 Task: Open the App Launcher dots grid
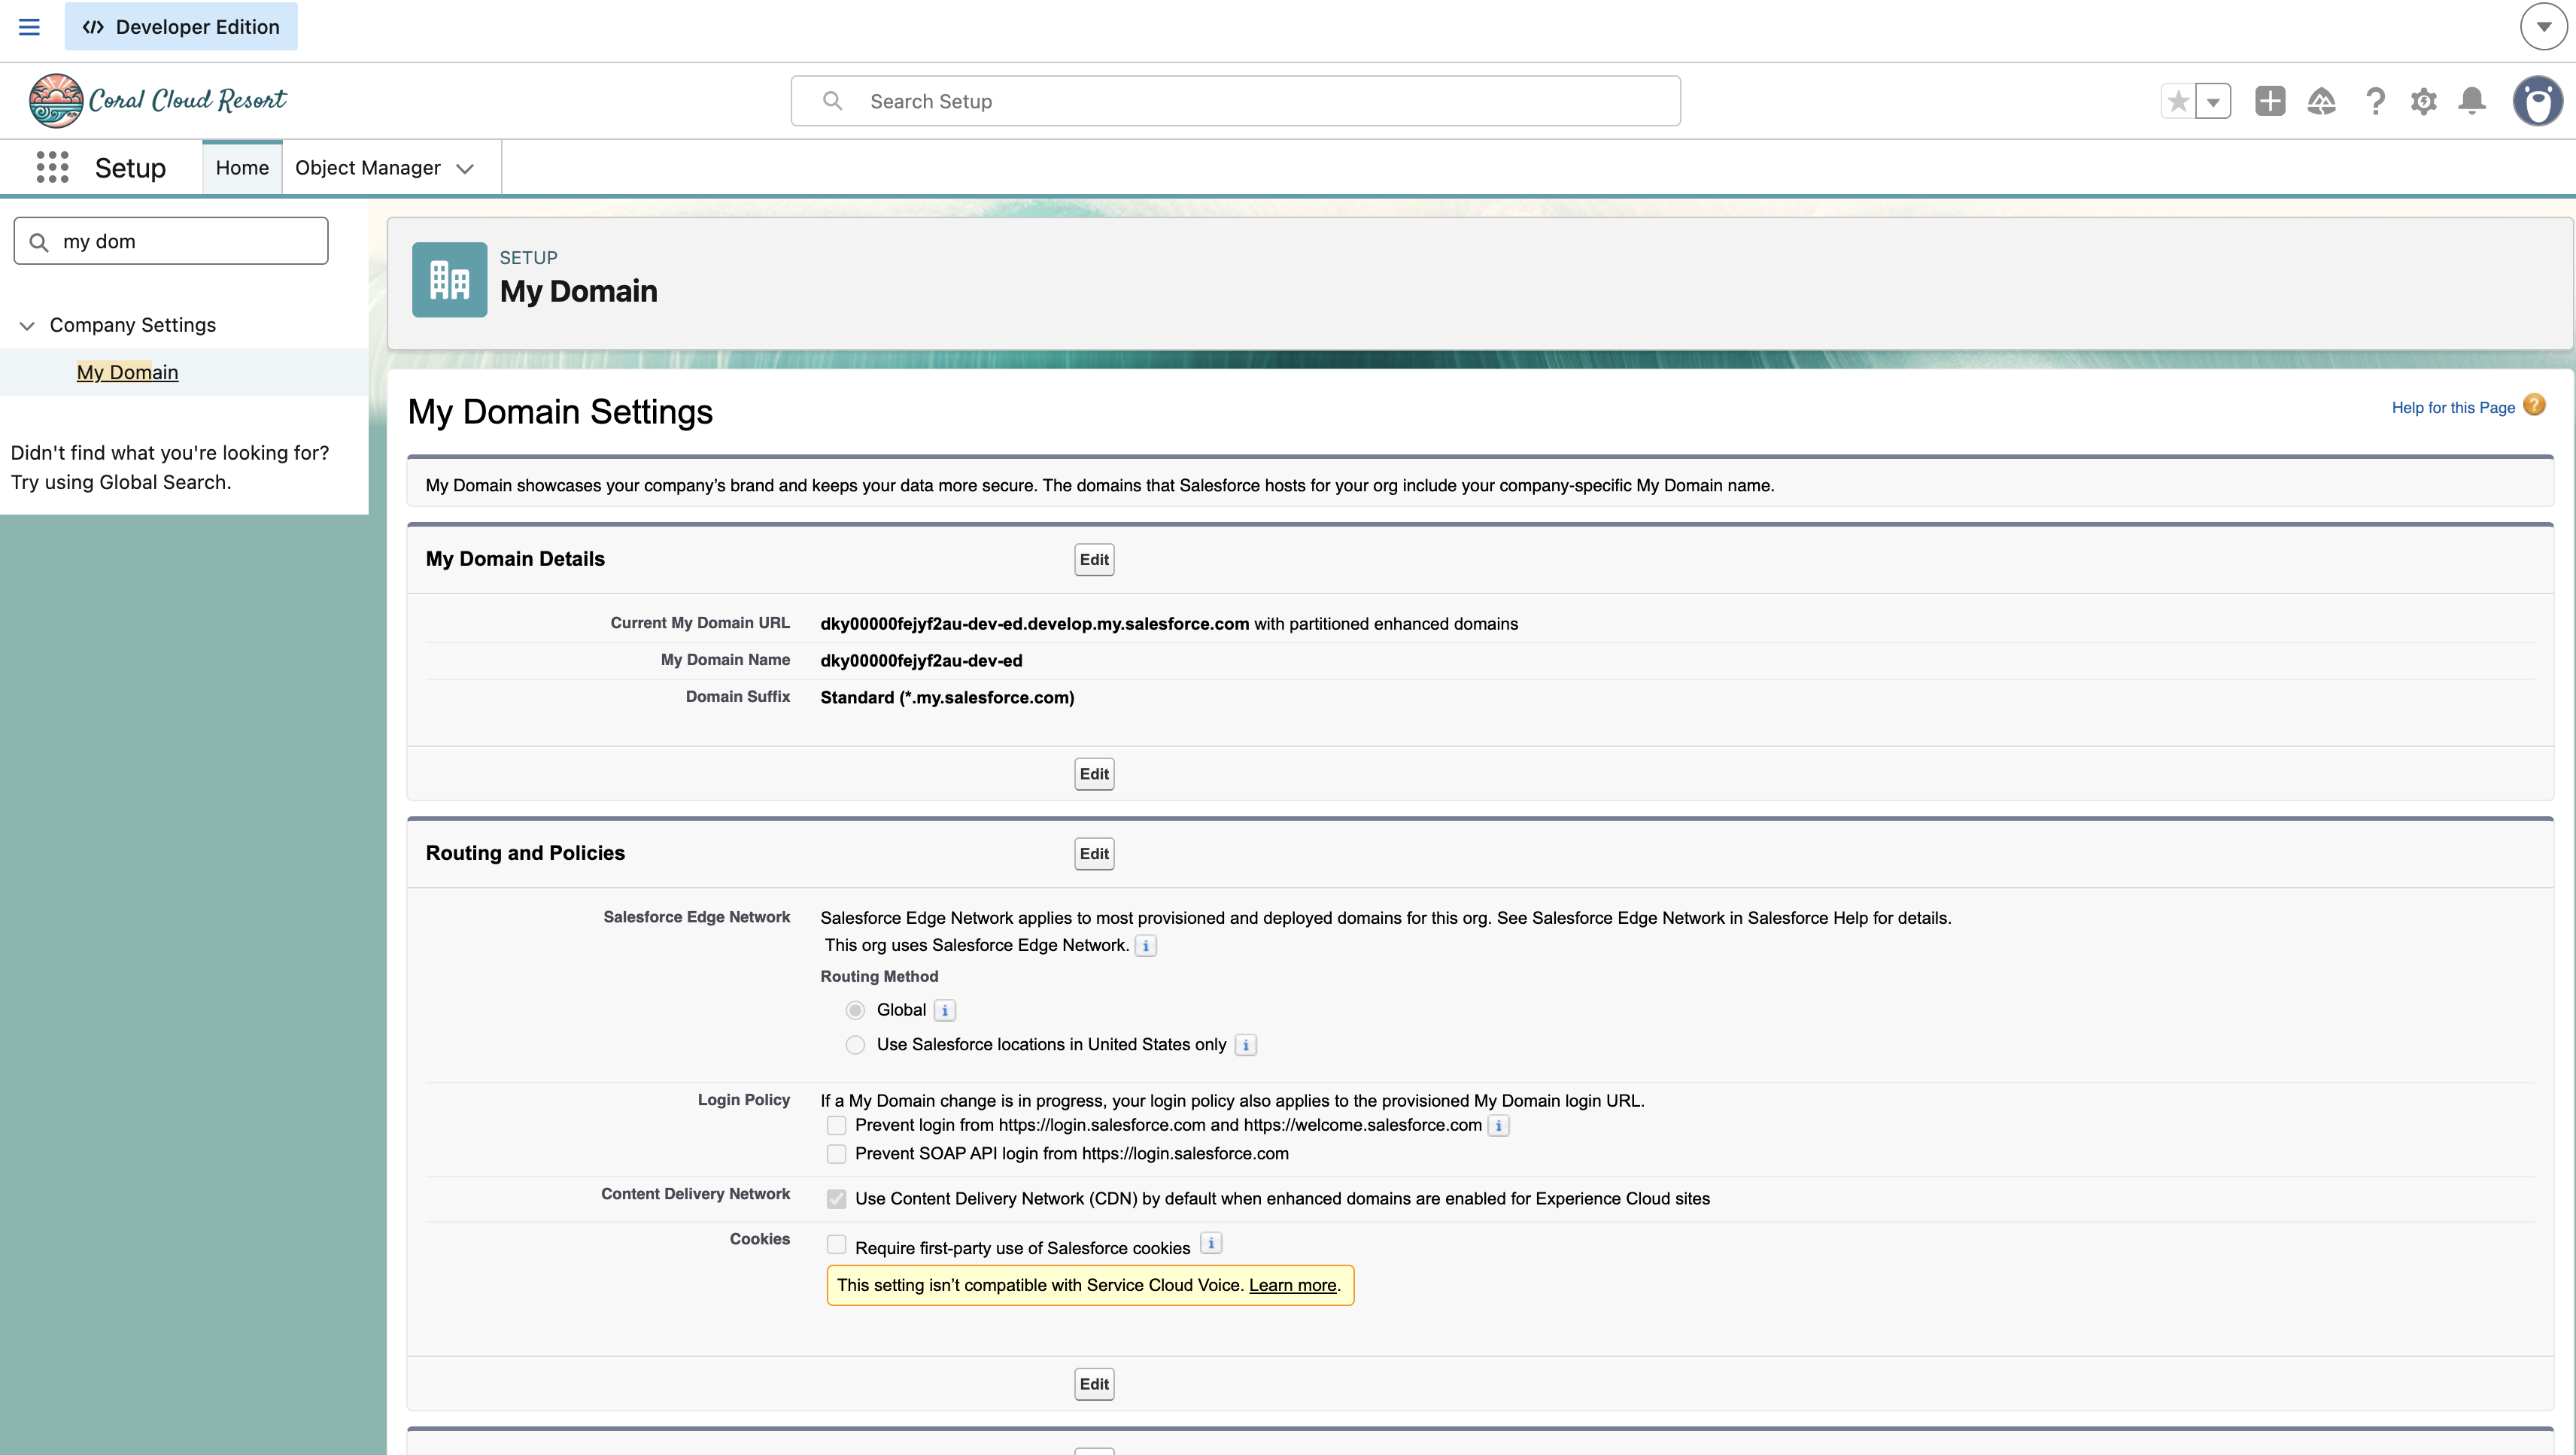pyautogui.click(x=52, y=167)
